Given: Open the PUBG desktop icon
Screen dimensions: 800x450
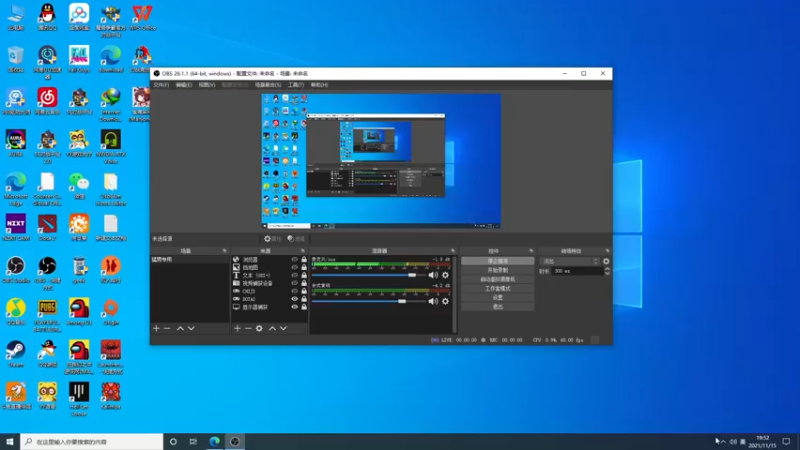Looking at the screenshot, I should [47, 315].
